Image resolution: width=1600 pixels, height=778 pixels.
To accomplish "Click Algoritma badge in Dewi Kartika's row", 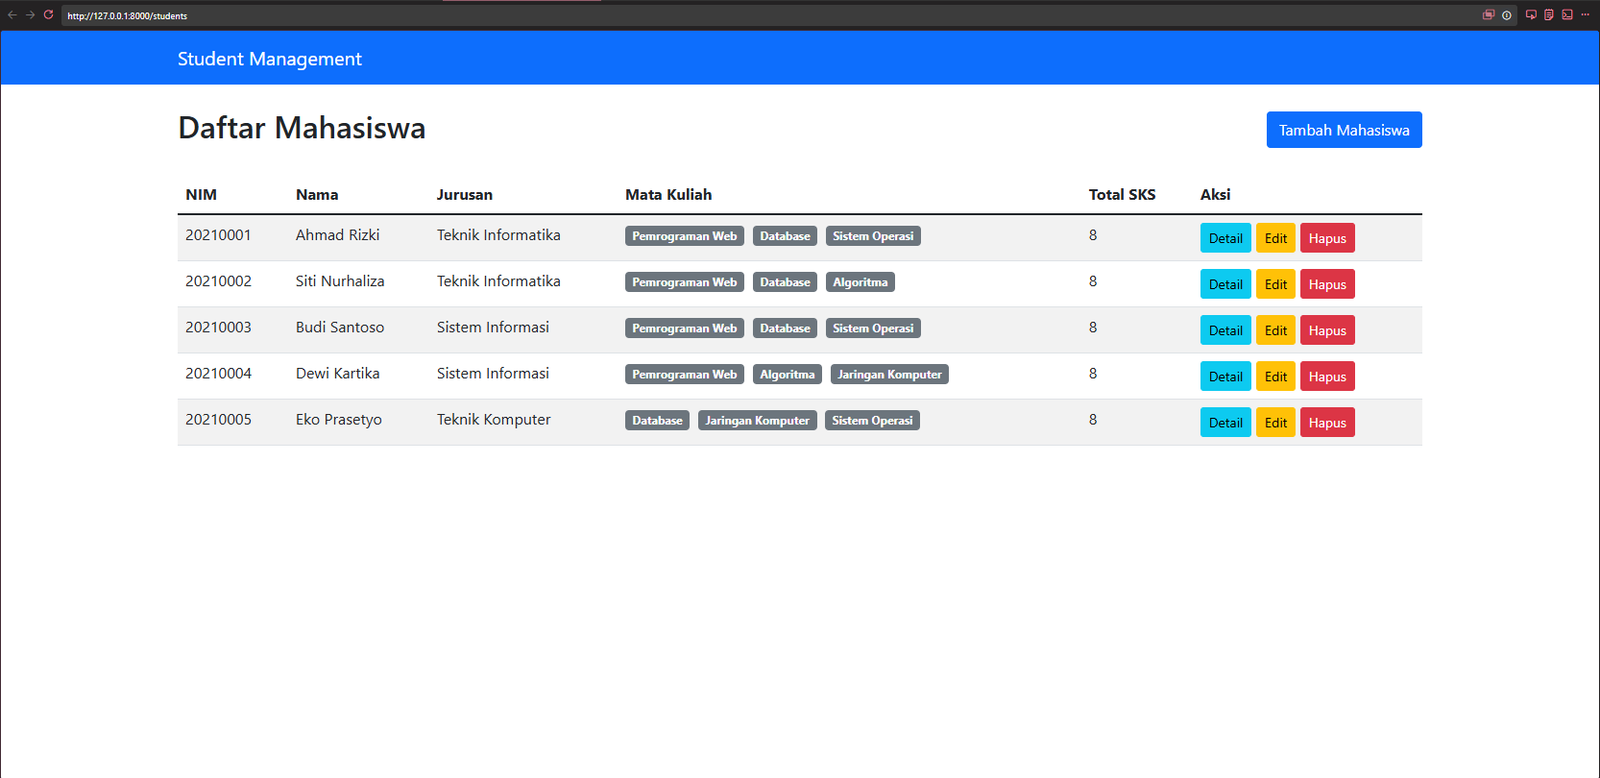I will click(x=787, y=374).
